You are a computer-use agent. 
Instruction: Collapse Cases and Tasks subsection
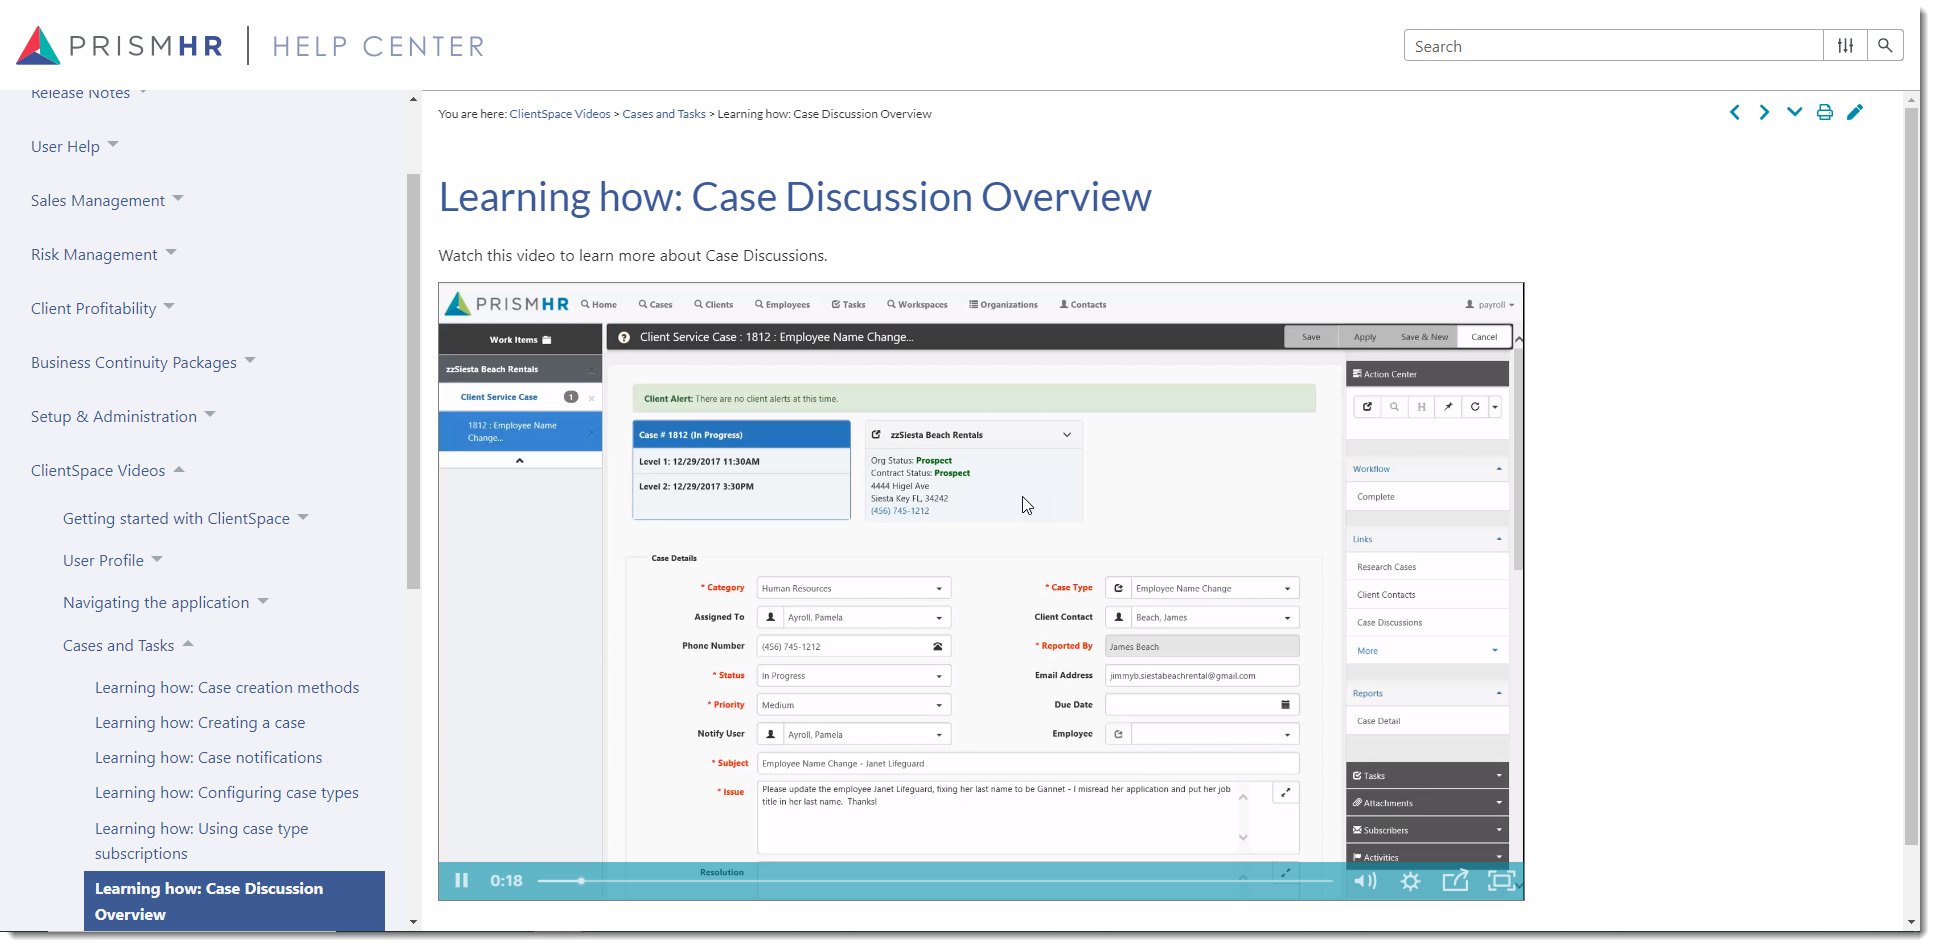[188, 644]
